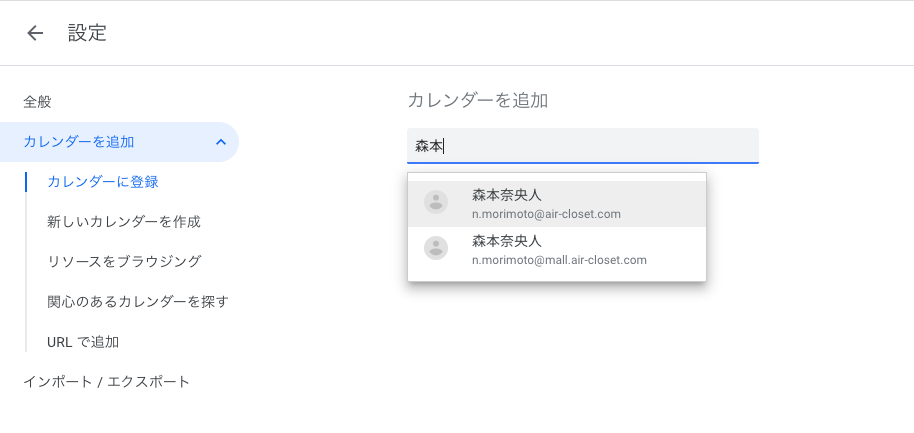Select the first 森本奈央人 name in the suggestions
The width and height of the screenshot is (914, 433).
506,195
